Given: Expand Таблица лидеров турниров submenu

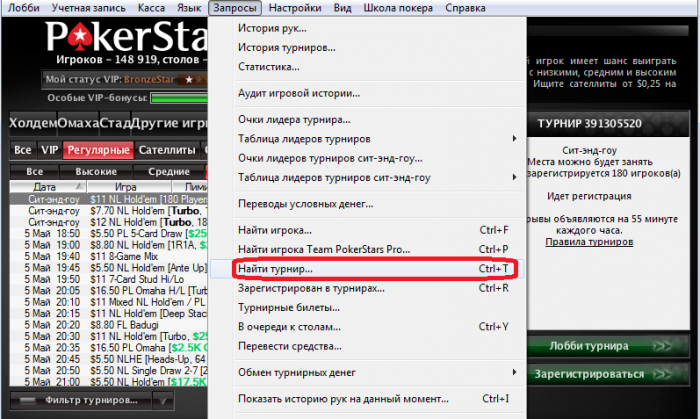Looking at the screenshot, I should pos(367,139).
